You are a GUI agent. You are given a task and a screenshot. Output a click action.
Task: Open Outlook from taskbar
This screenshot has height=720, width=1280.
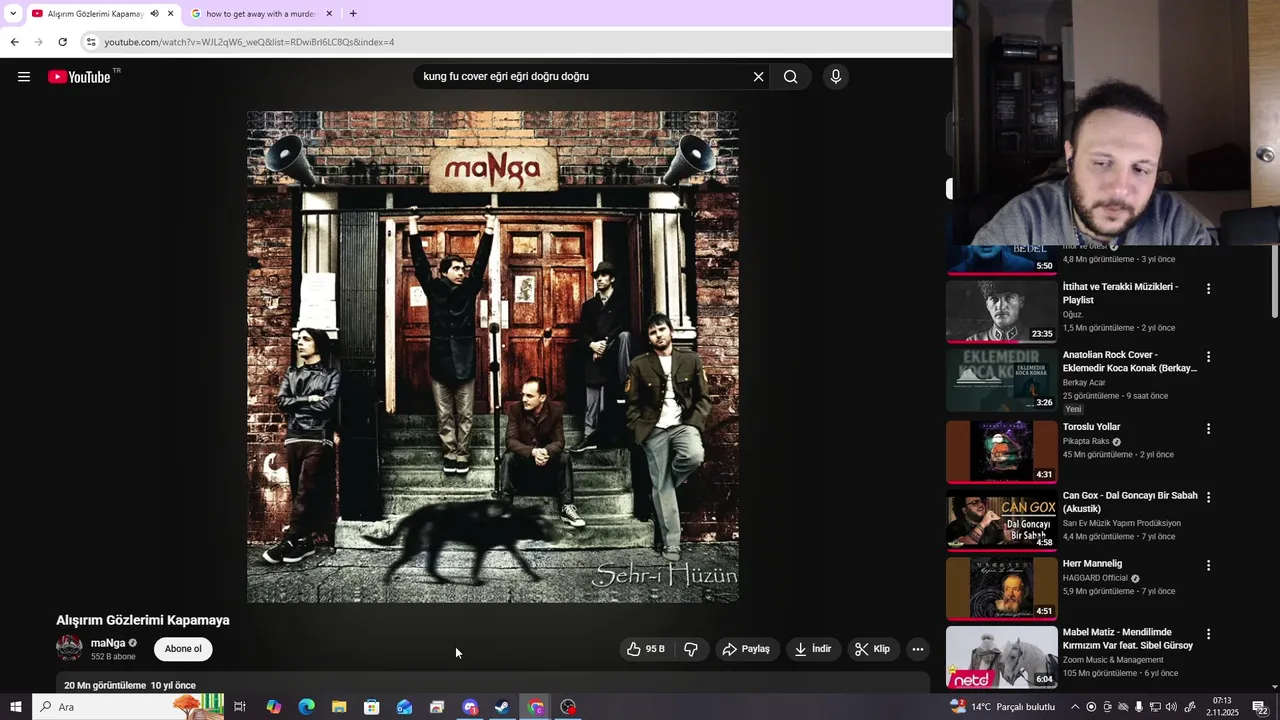(x=404, y=707)
